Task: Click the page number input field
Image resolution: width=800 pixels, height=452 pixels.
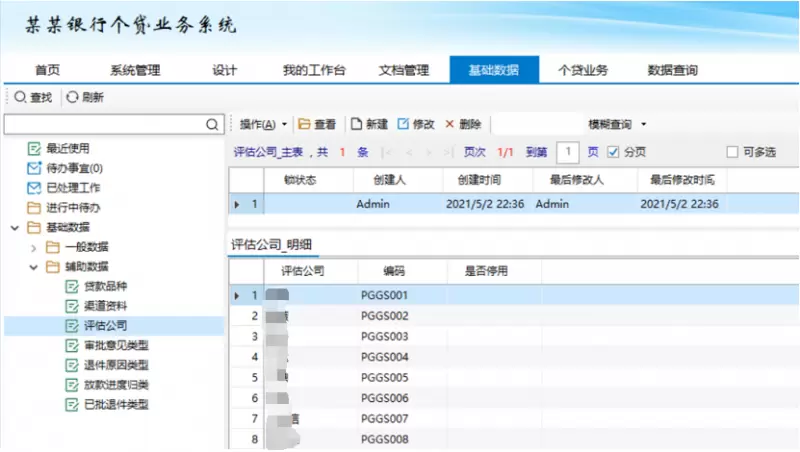Action: pos(568,152)
